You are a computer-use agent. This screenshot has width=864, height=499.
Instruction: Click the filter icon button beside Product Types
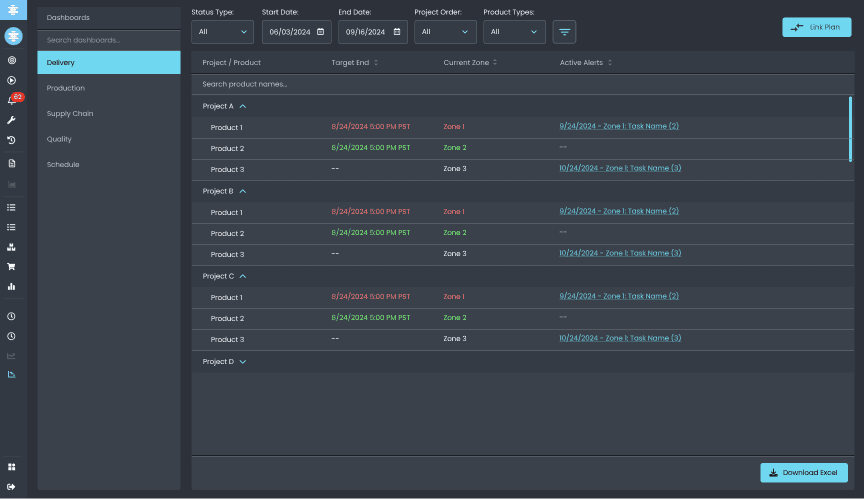click(x=564, y=32)
